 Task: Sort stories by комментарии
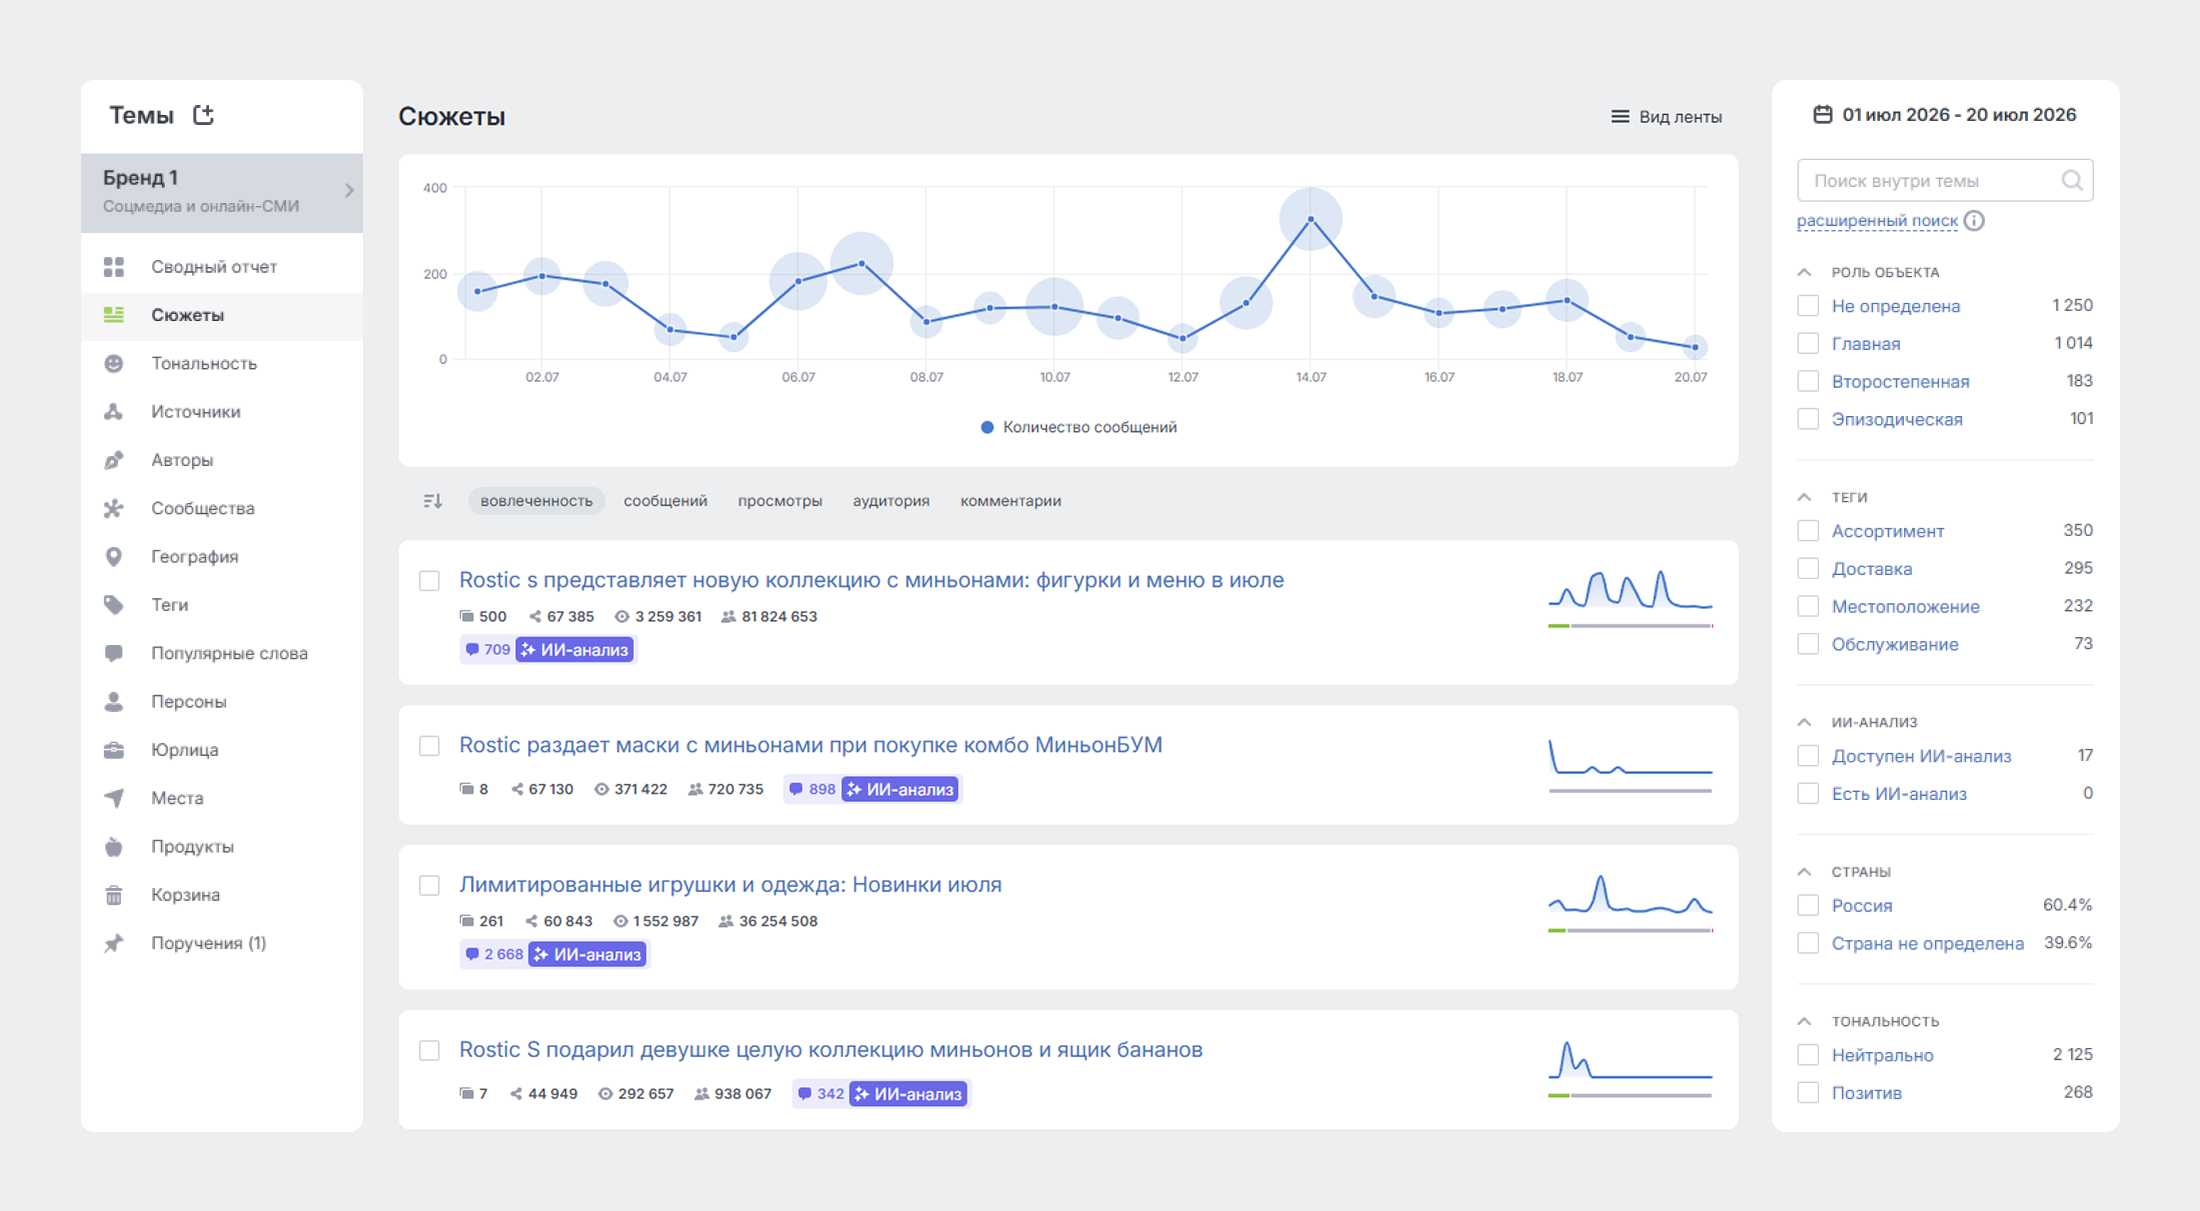coord(1011,501)
